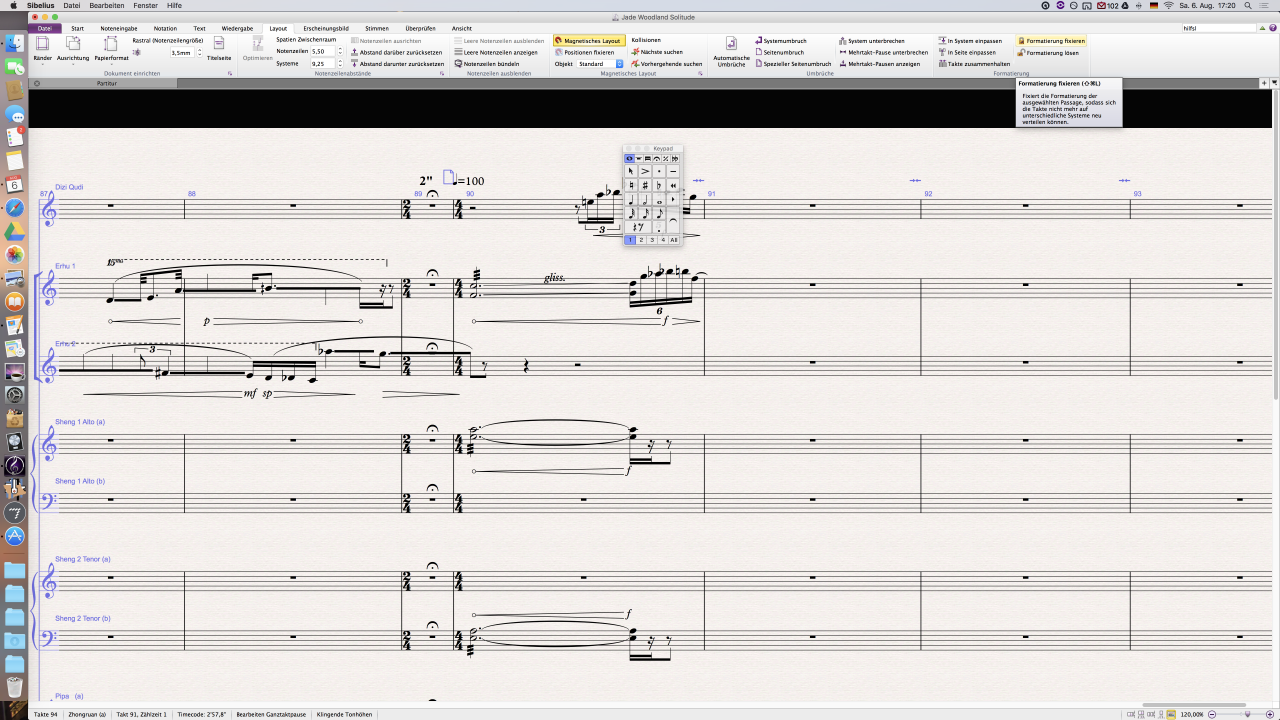Adjust the zoom slider in status bar
Viewport: 1280px width, 720px height.
click(x=1247, y=714)
